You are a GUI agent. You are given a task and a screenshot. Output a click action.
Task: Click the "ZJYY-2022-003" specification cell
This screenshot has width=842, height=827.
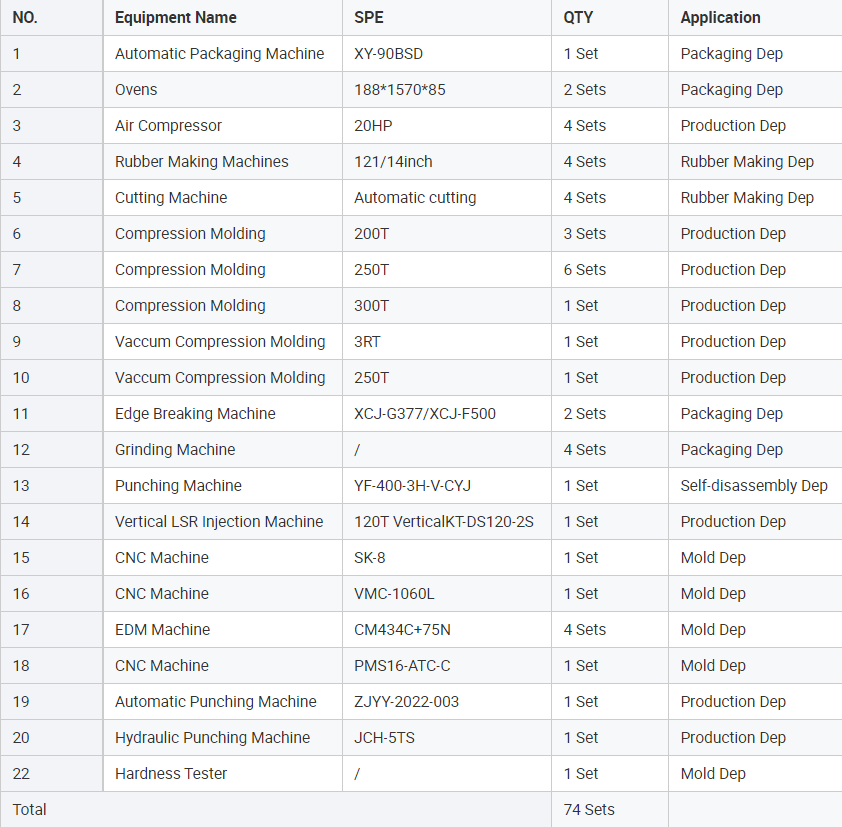[406, 702]
